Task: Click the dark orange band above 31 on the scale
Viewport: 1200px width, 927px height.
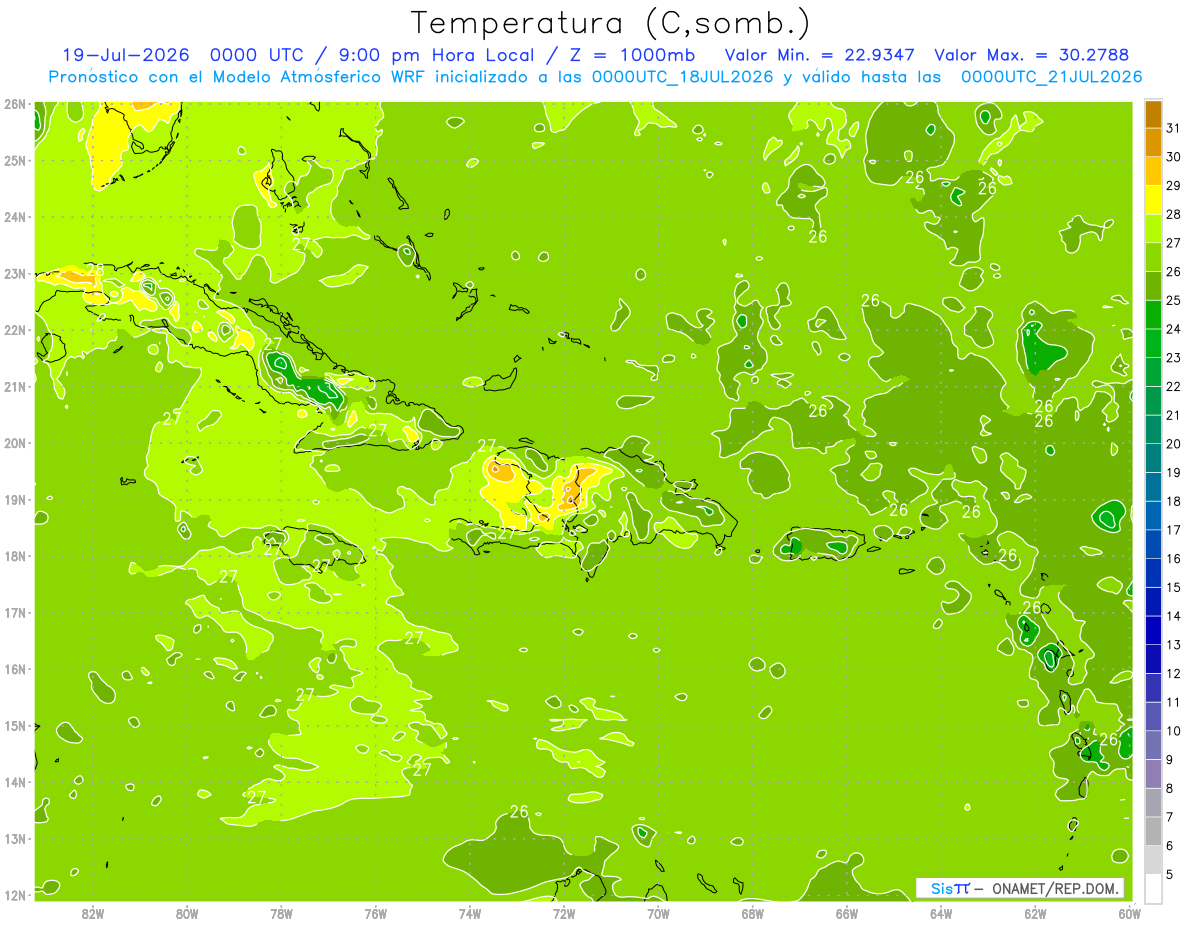Action: point(1153,114)
